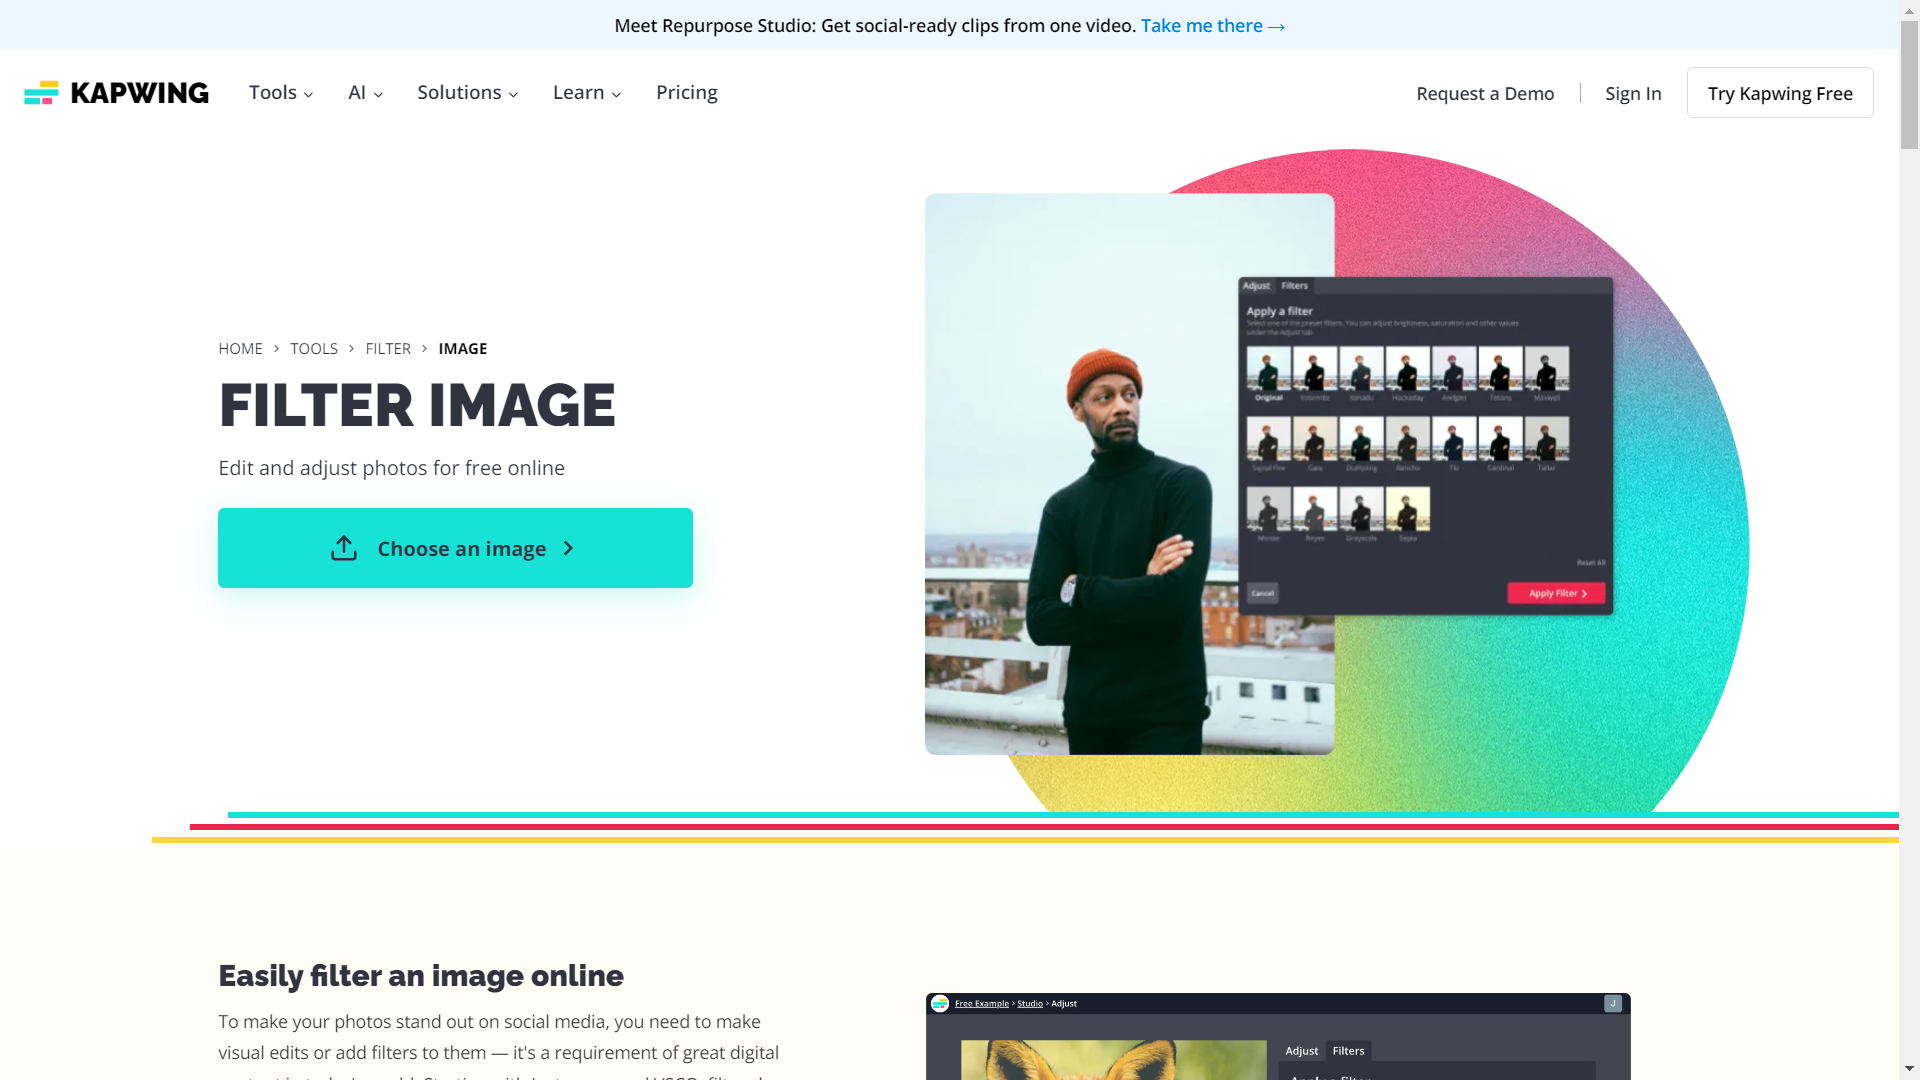
Task: Click the J avatar icon in the Studio preview
Action: coord(1611,1003)
